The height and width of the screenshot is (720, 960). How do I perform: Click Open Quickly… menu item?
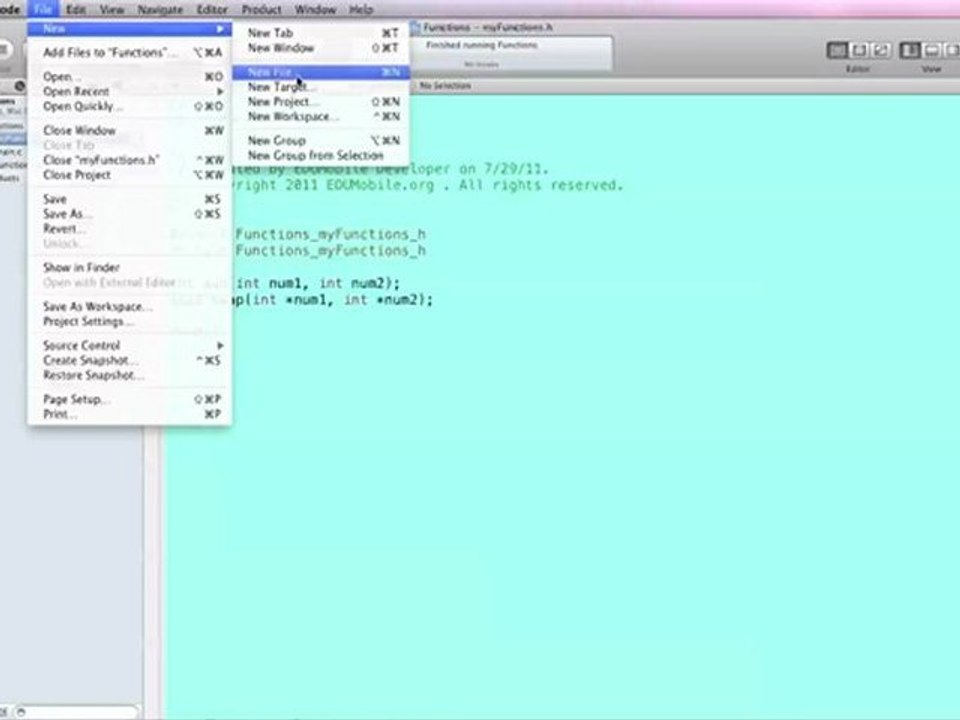pos(130,106)
